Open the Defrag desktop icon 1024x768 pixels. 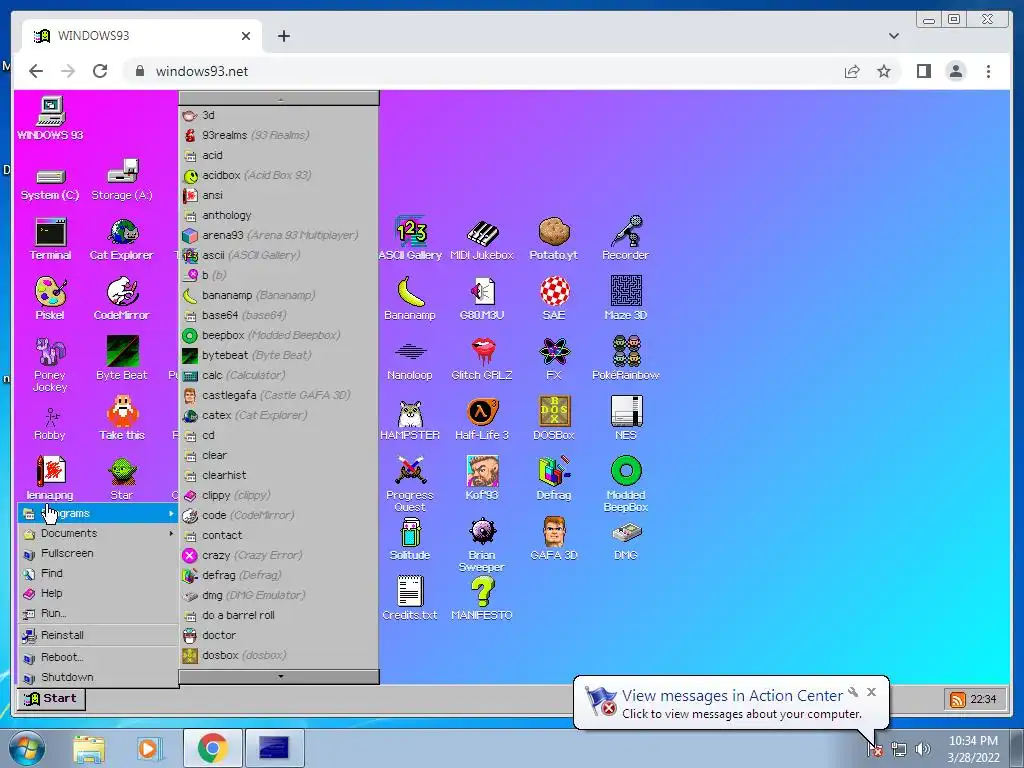[x=554, y=479]
